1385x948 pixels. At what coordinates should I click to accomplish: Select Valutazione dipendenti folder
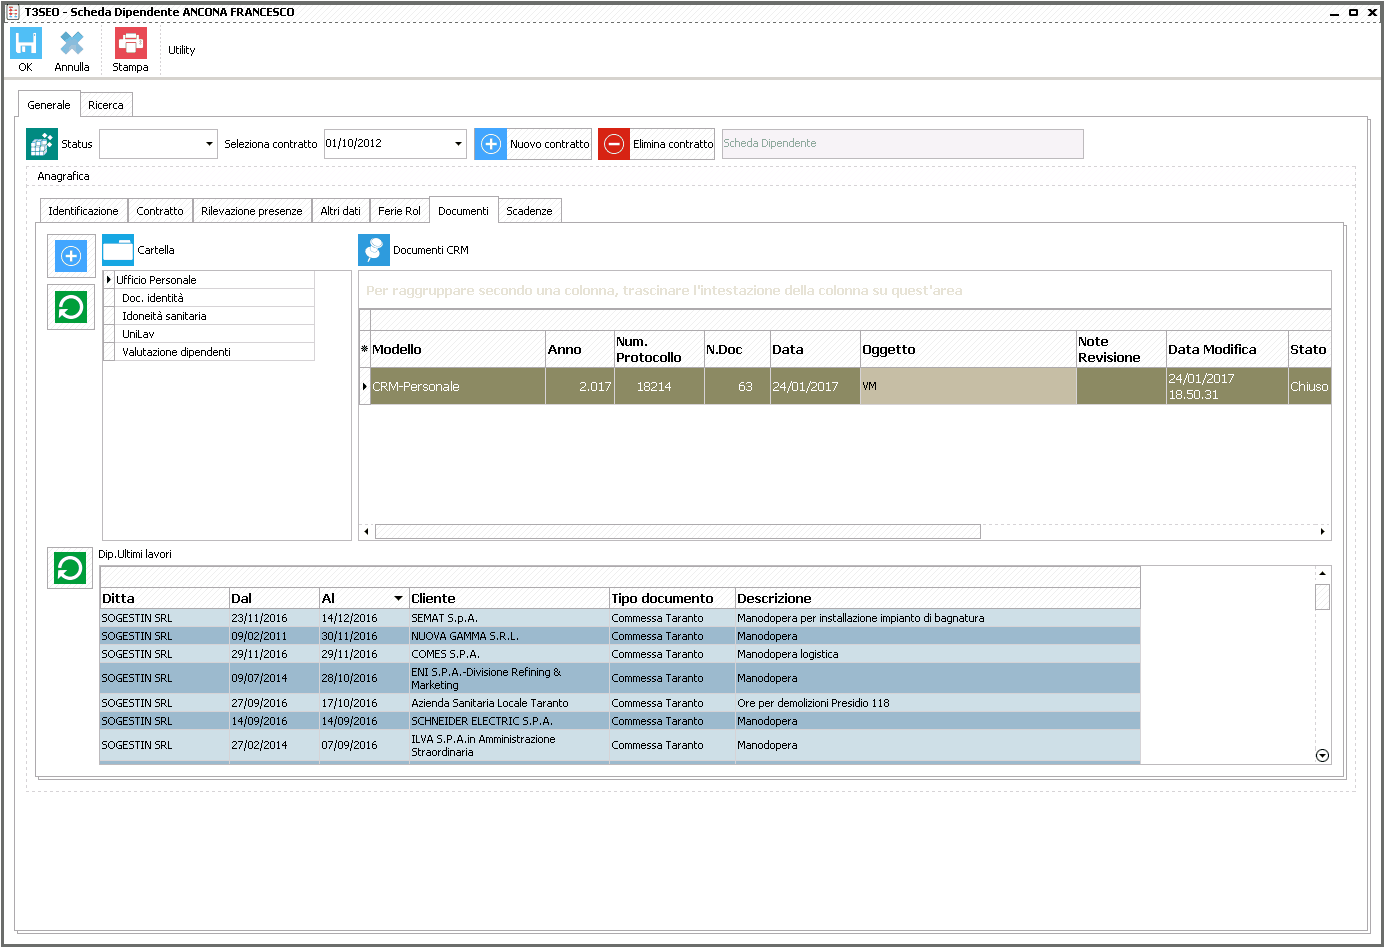(176, 352)
